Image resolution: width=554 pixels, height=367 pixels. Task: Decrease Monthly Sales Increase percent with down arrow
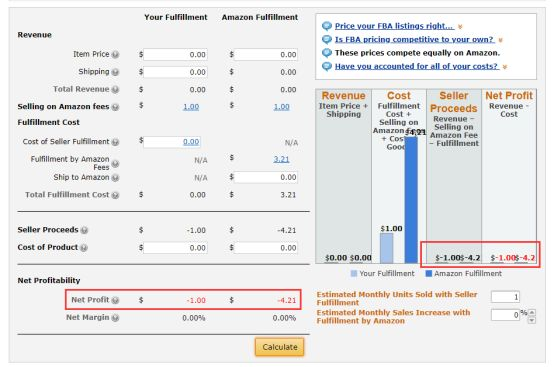click(532, 320)
